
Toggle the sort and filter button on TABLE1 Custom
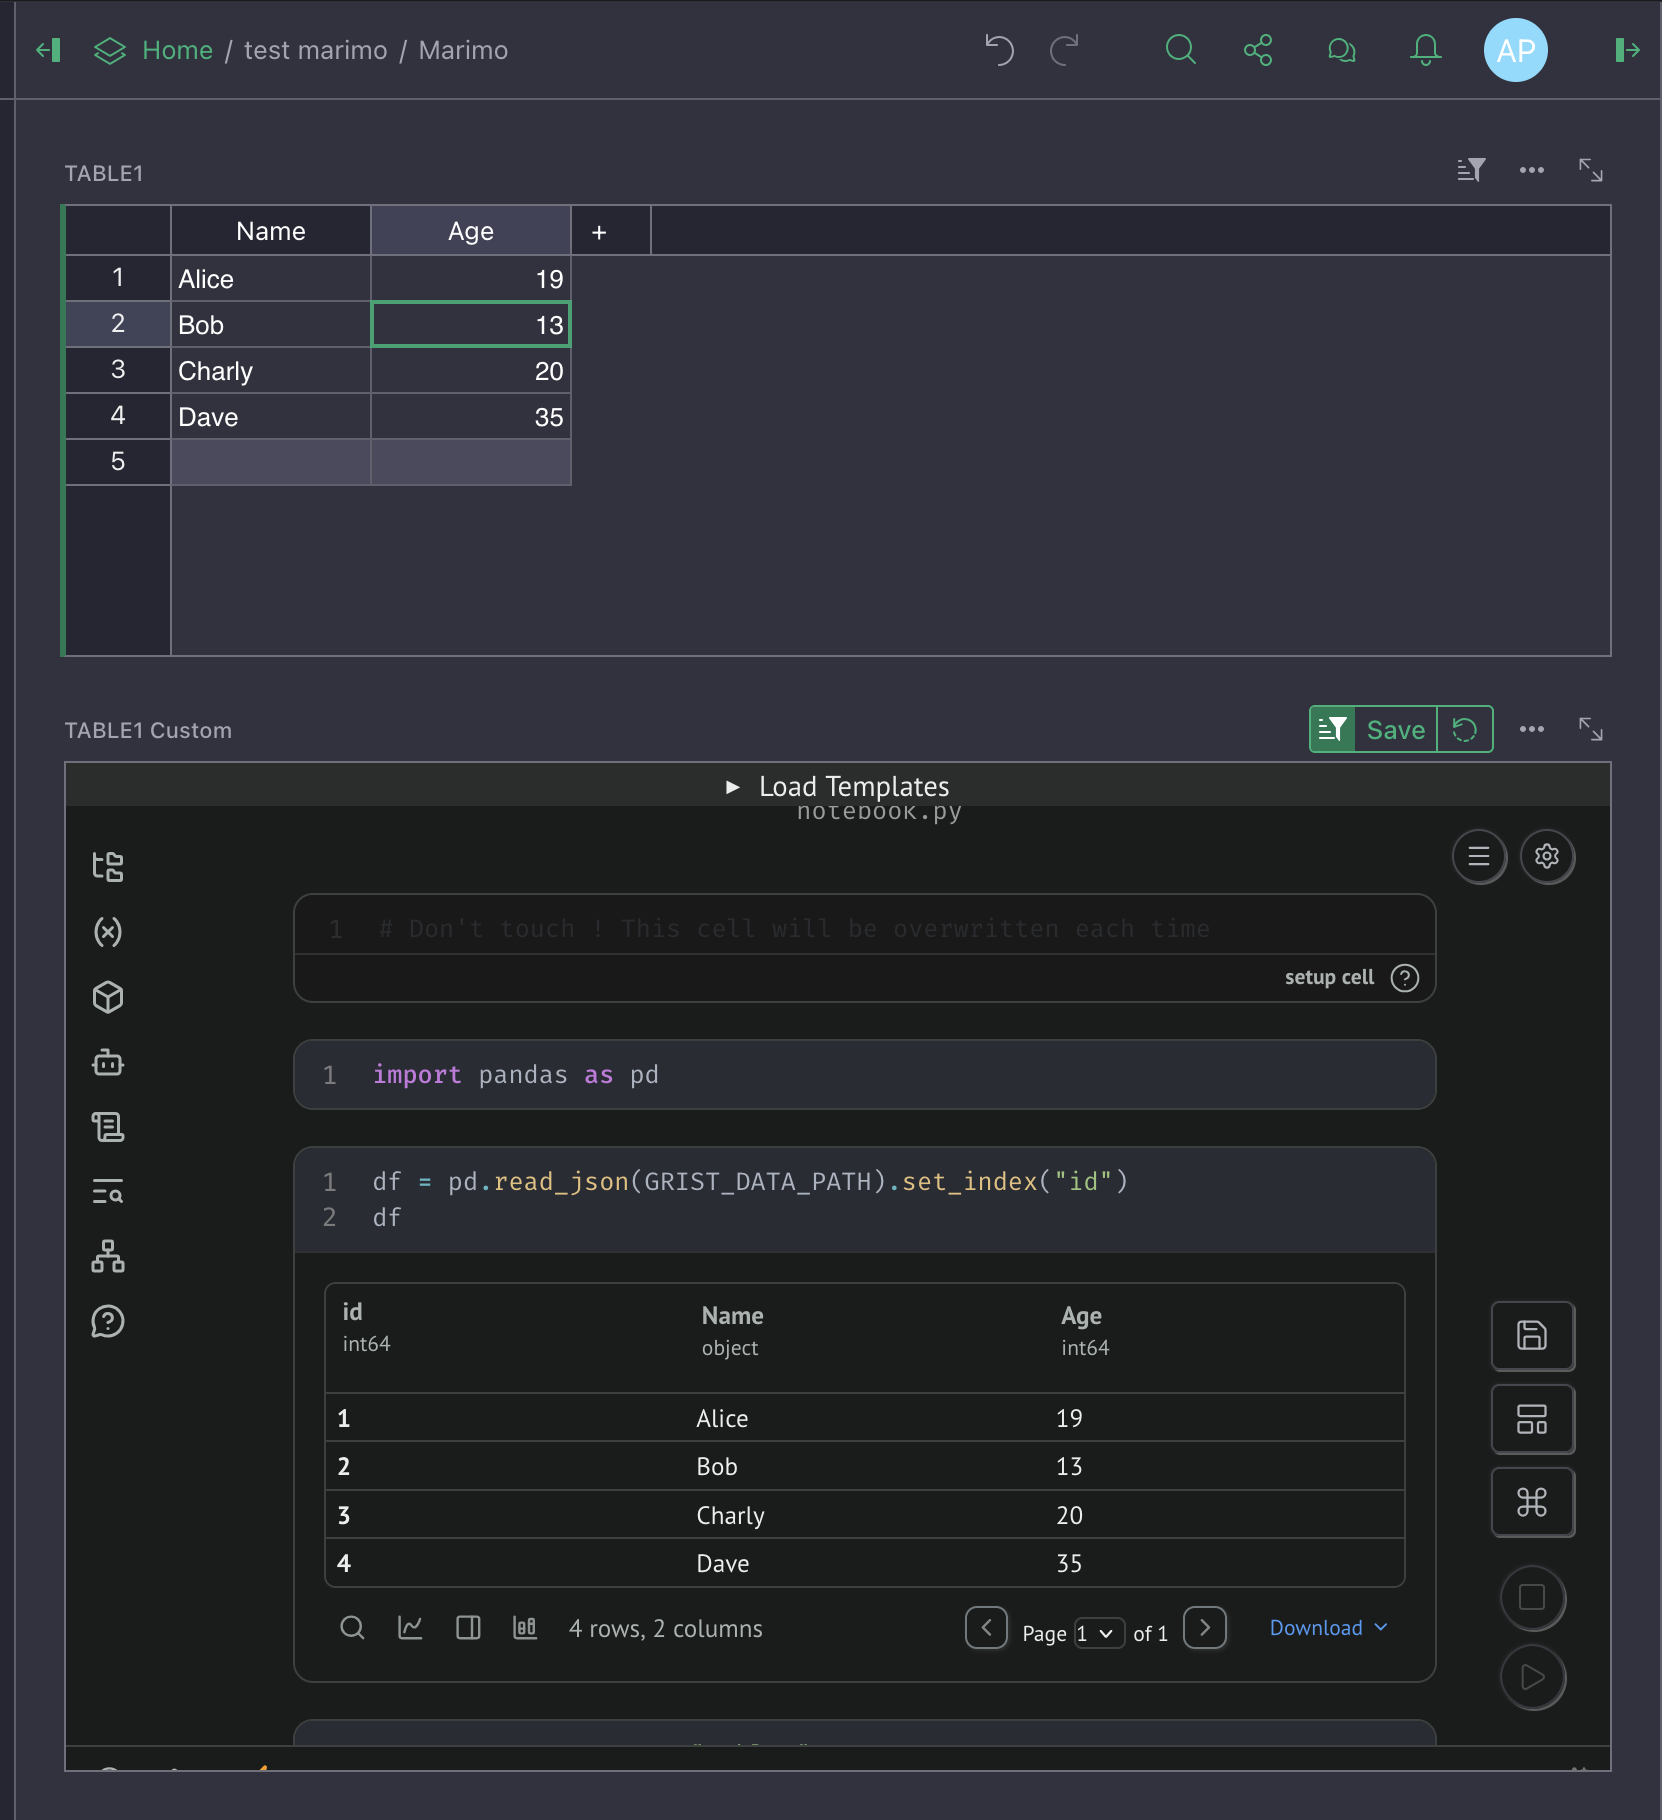pos(1332,730)
